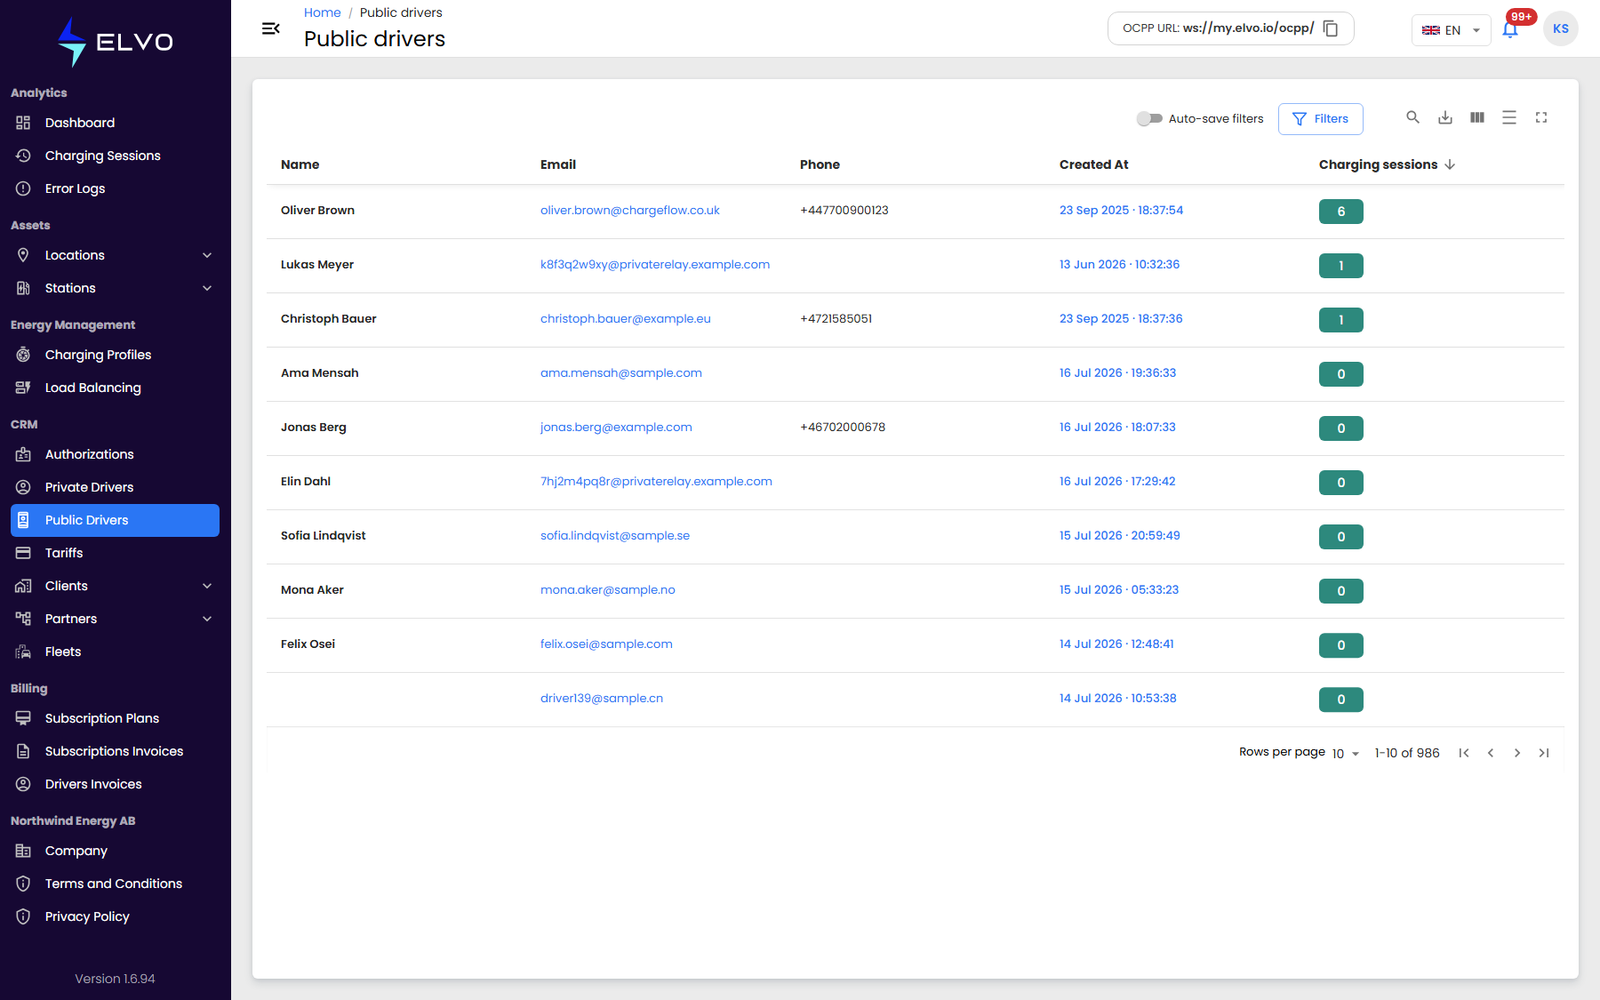Click the Charging Sessions history icon
Viewport: 1600px width, 1000px height.
23,156
